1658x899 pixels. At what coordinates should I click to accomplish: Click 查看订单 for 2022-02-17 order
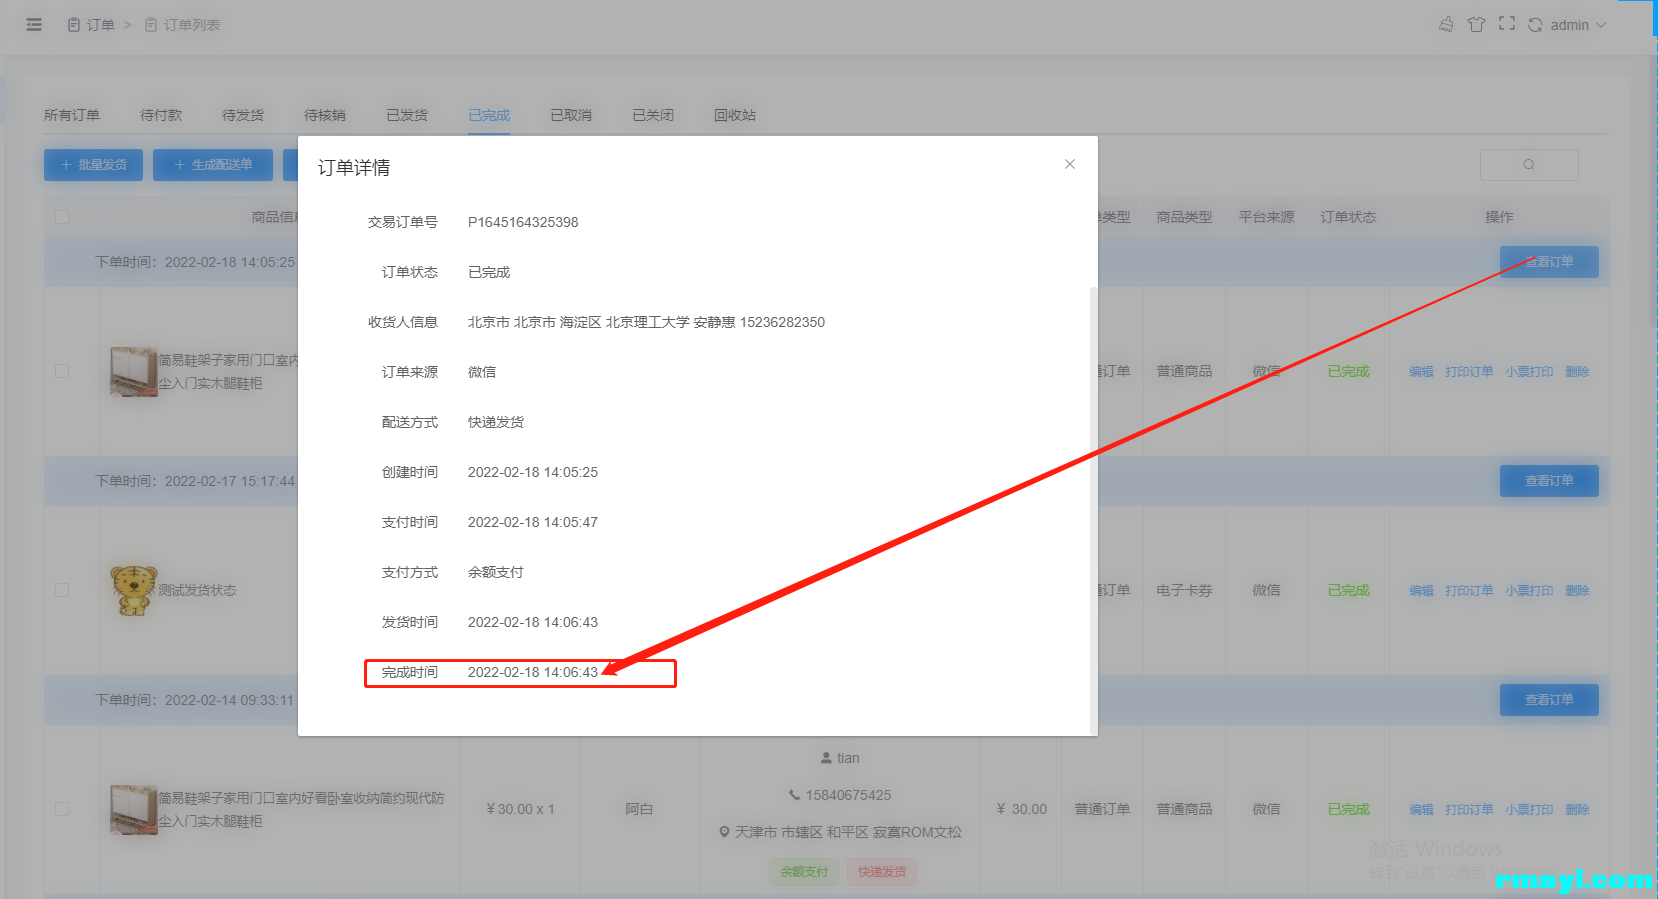[1549, 481]
